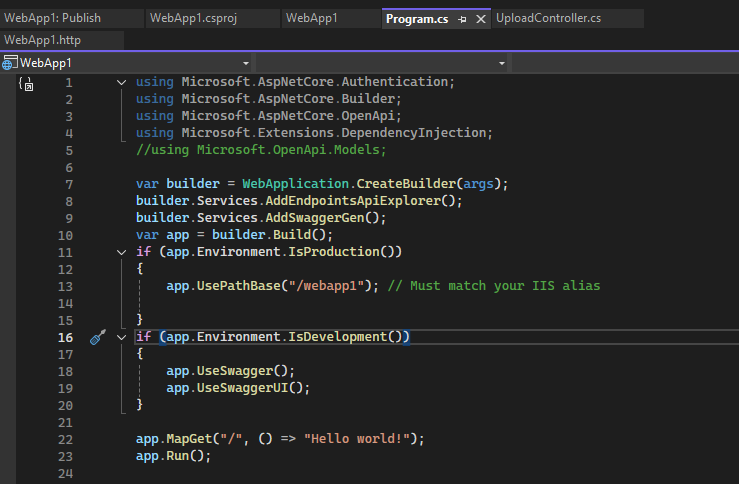Open the WebApp1 project scope dropdown
739x484 pixels.
[126, 63]
